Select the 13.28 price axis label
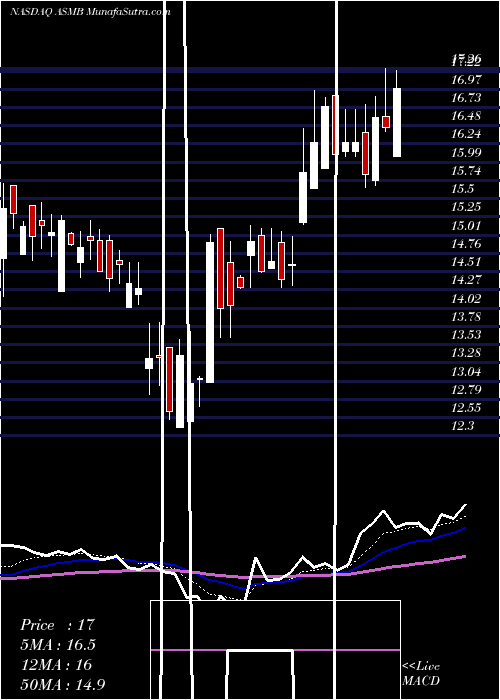 pos(467,353)
